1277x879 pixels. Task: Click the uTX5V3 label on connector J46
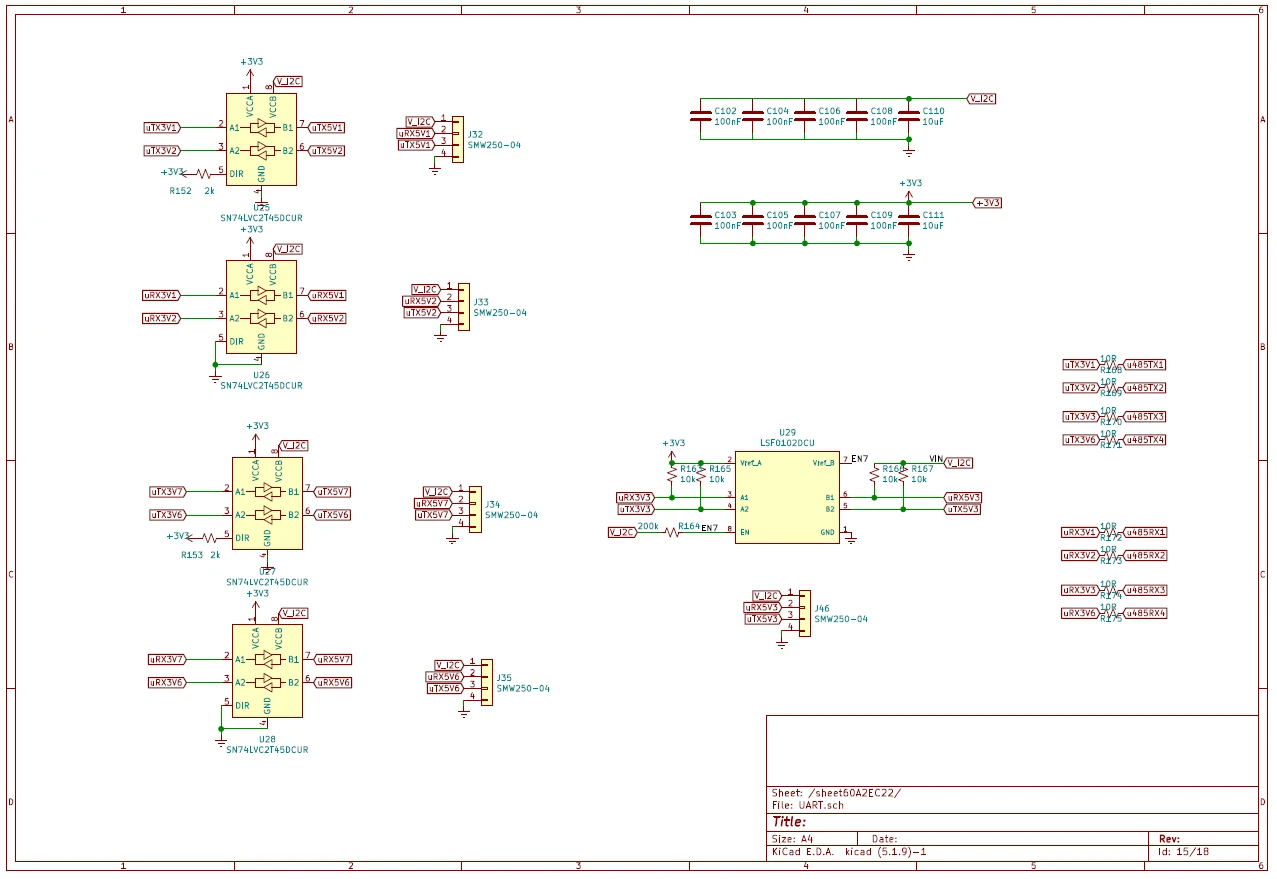point(762,619)
